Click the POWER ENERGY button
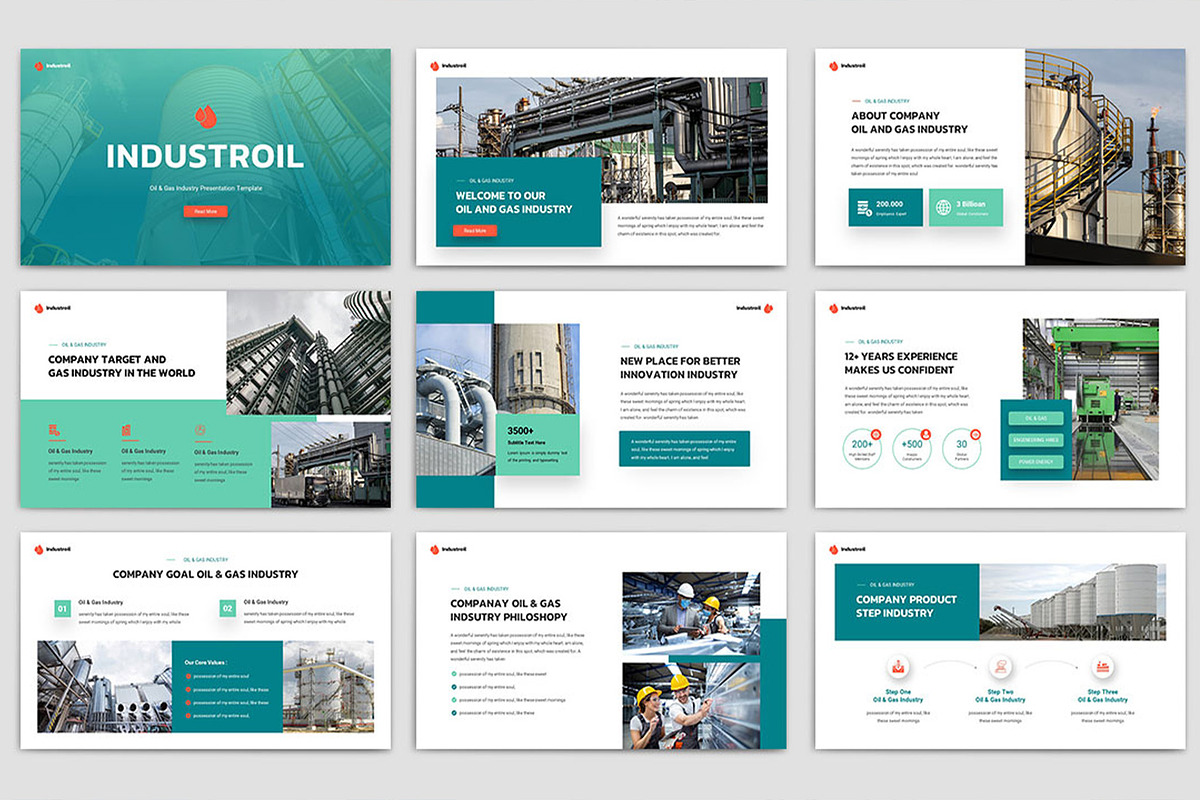Screen dimensions: 1200x800 click(1036, 462)
